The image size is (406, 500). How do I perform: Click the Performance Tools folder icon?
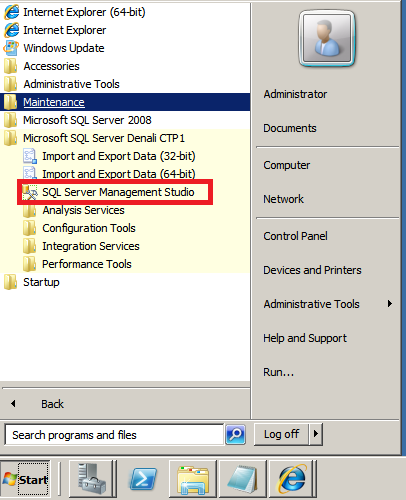click(30, 264)
